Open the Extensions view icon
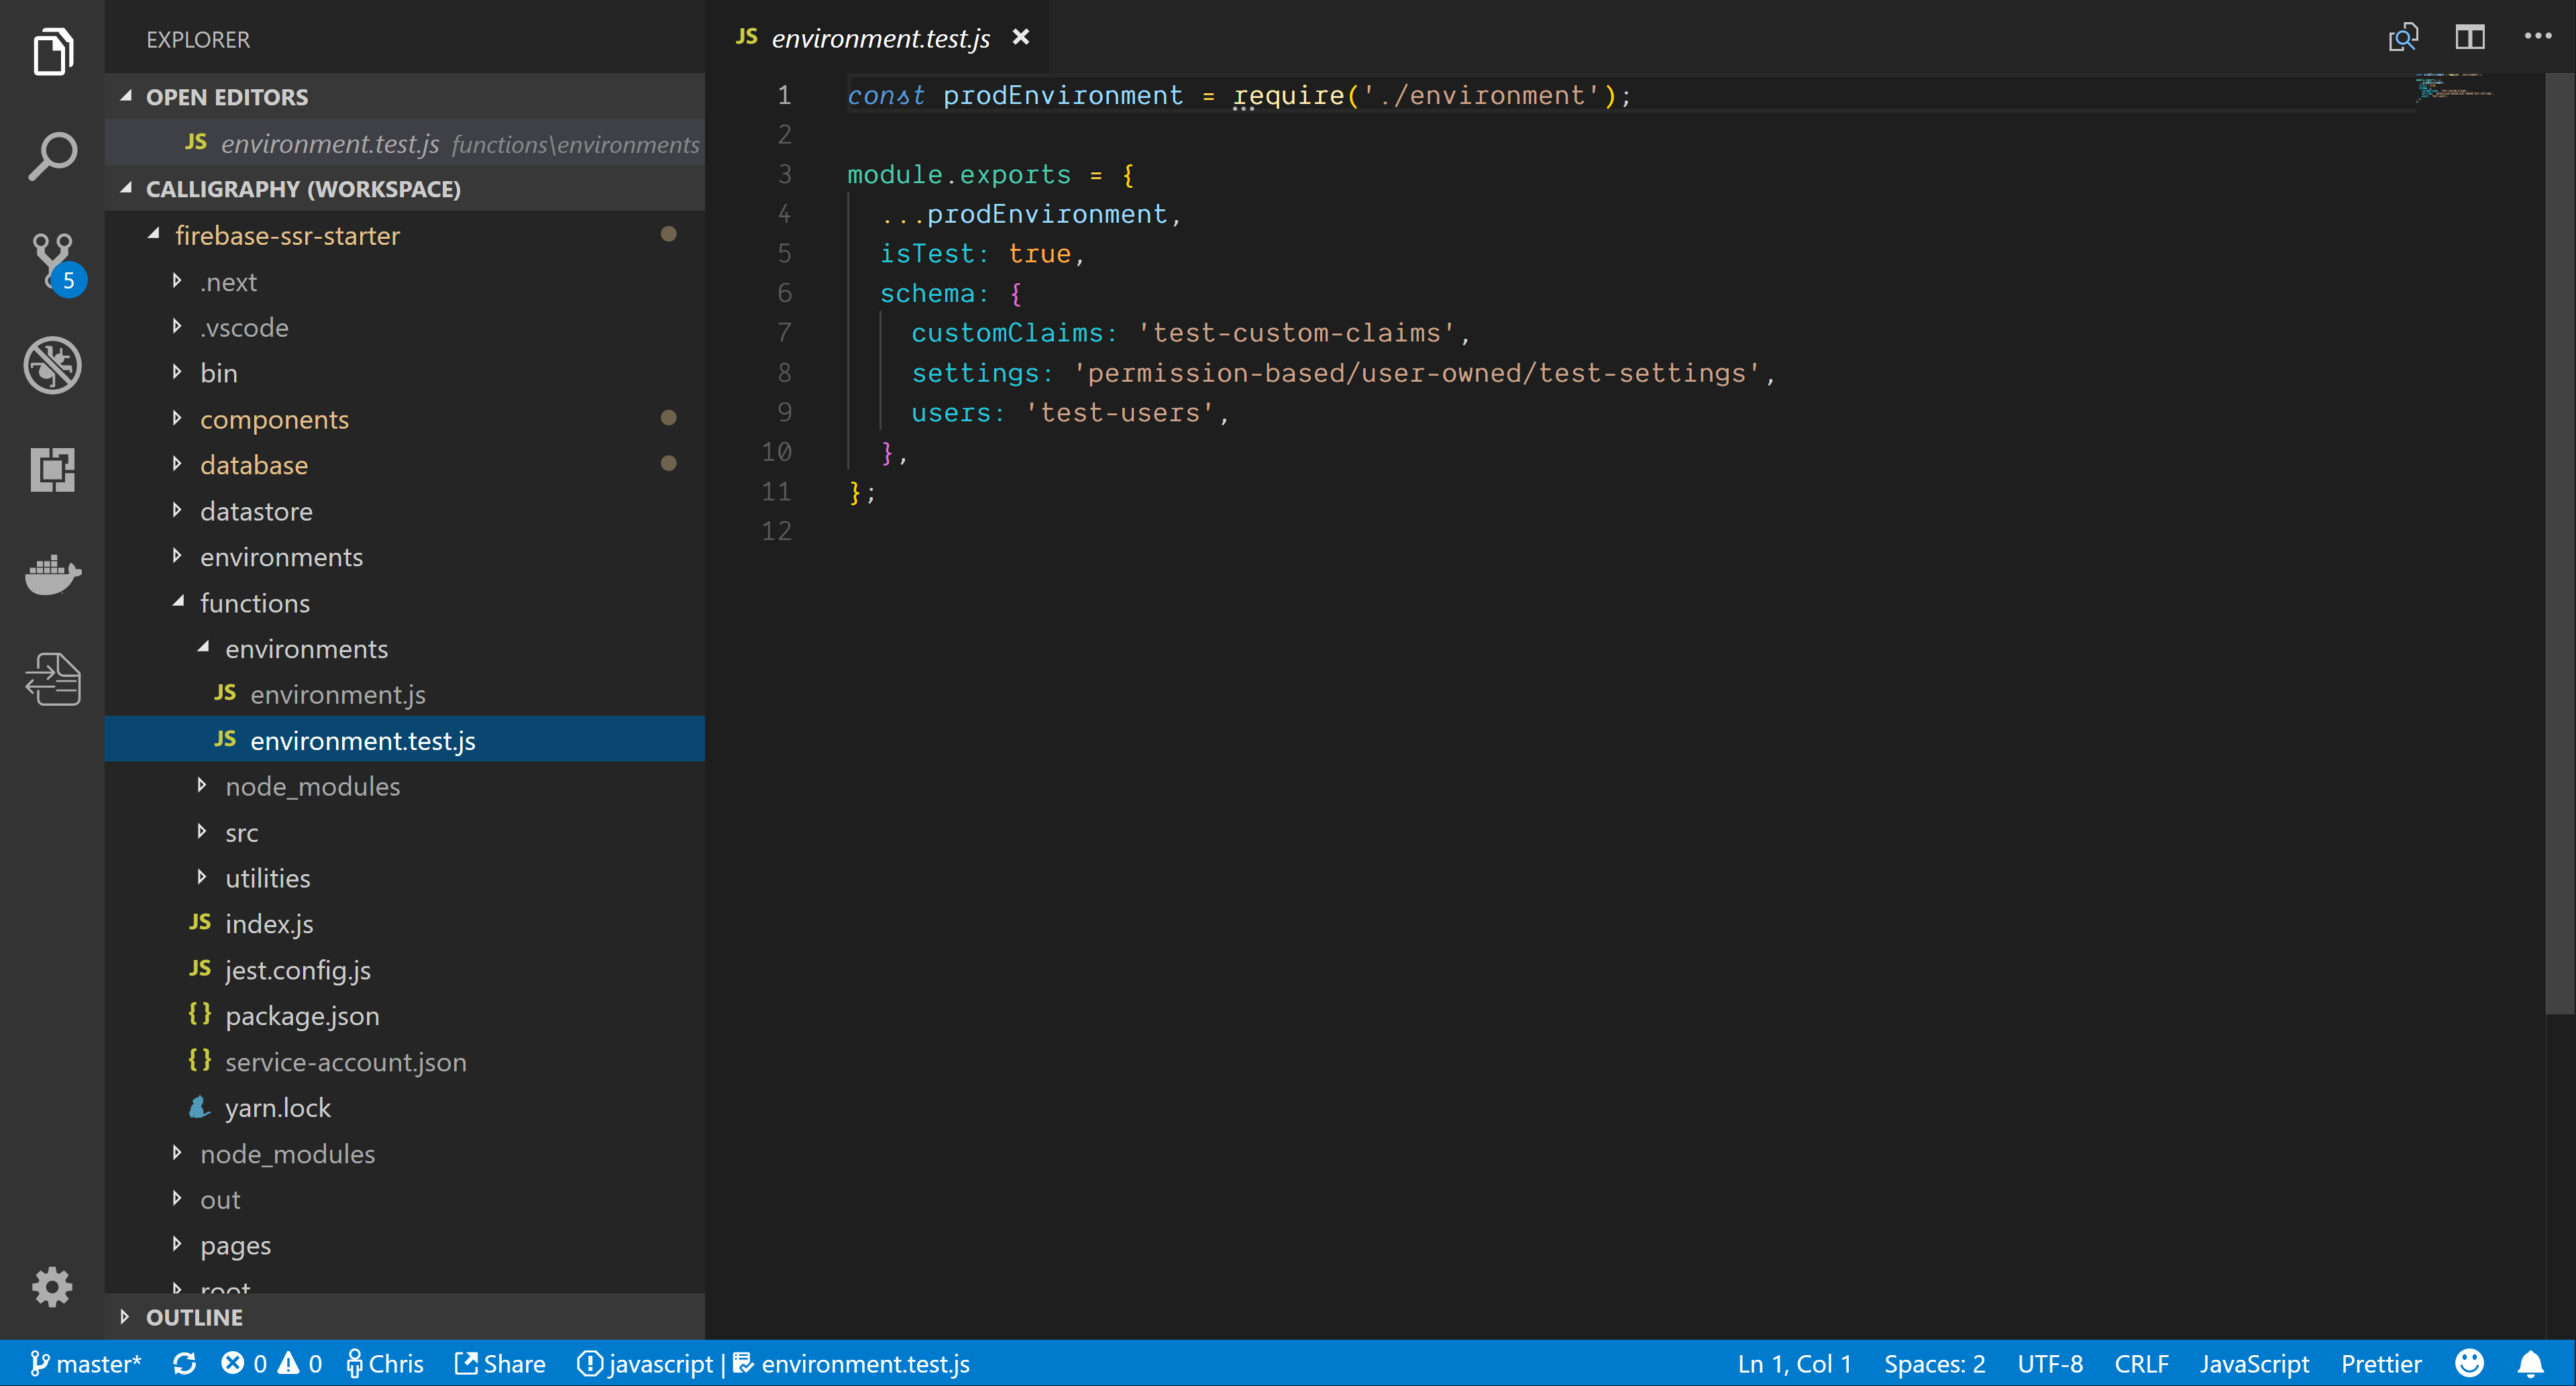 tap(52, 469)
